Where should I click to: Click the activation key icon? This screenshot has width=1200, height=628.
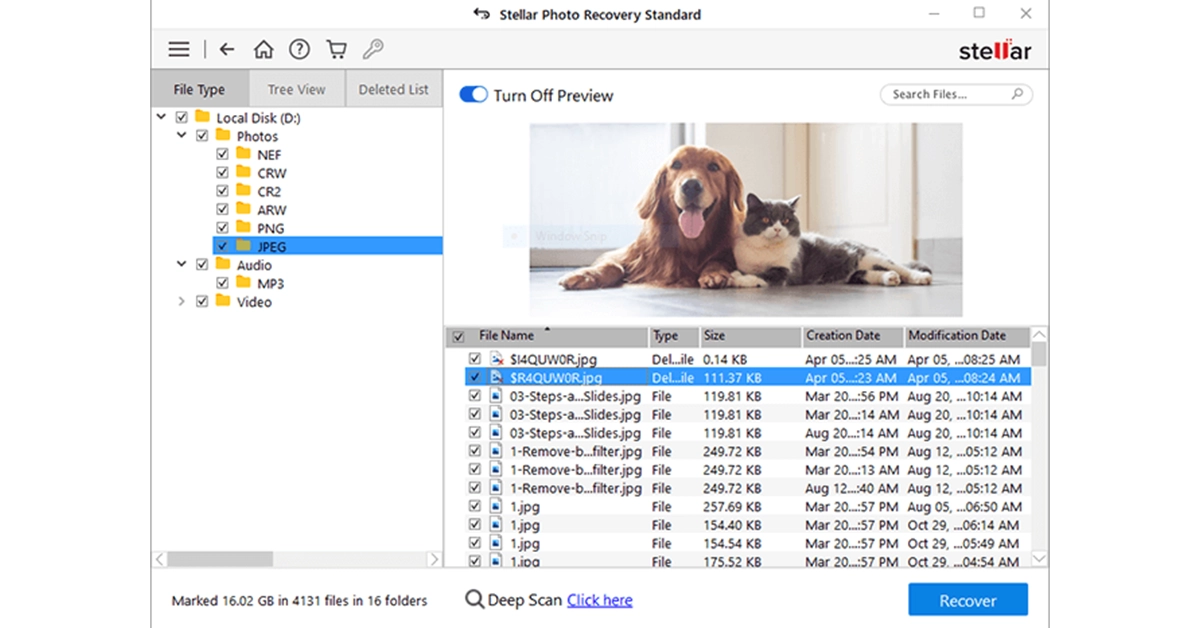point(373,49)
